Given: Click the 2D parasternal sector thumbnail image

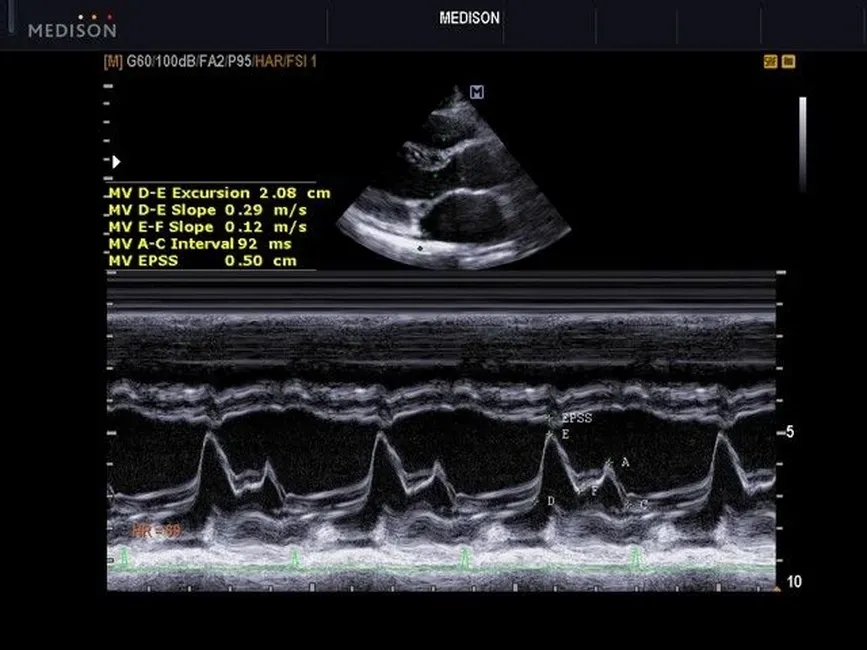Looking at the screenshot, I should pos(453,180).
